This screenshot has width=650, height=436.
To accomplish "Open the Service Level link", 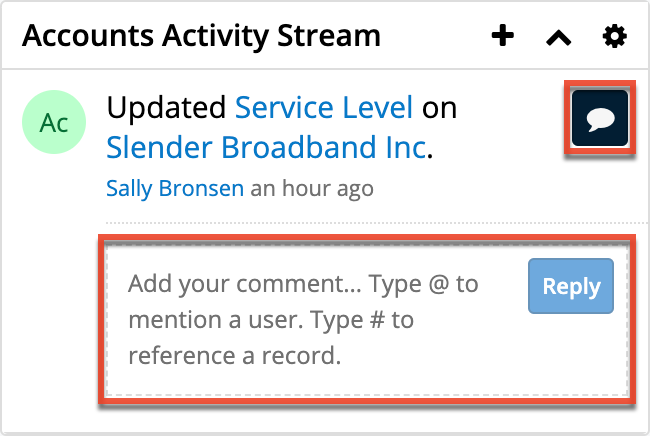I will point(324,106).
